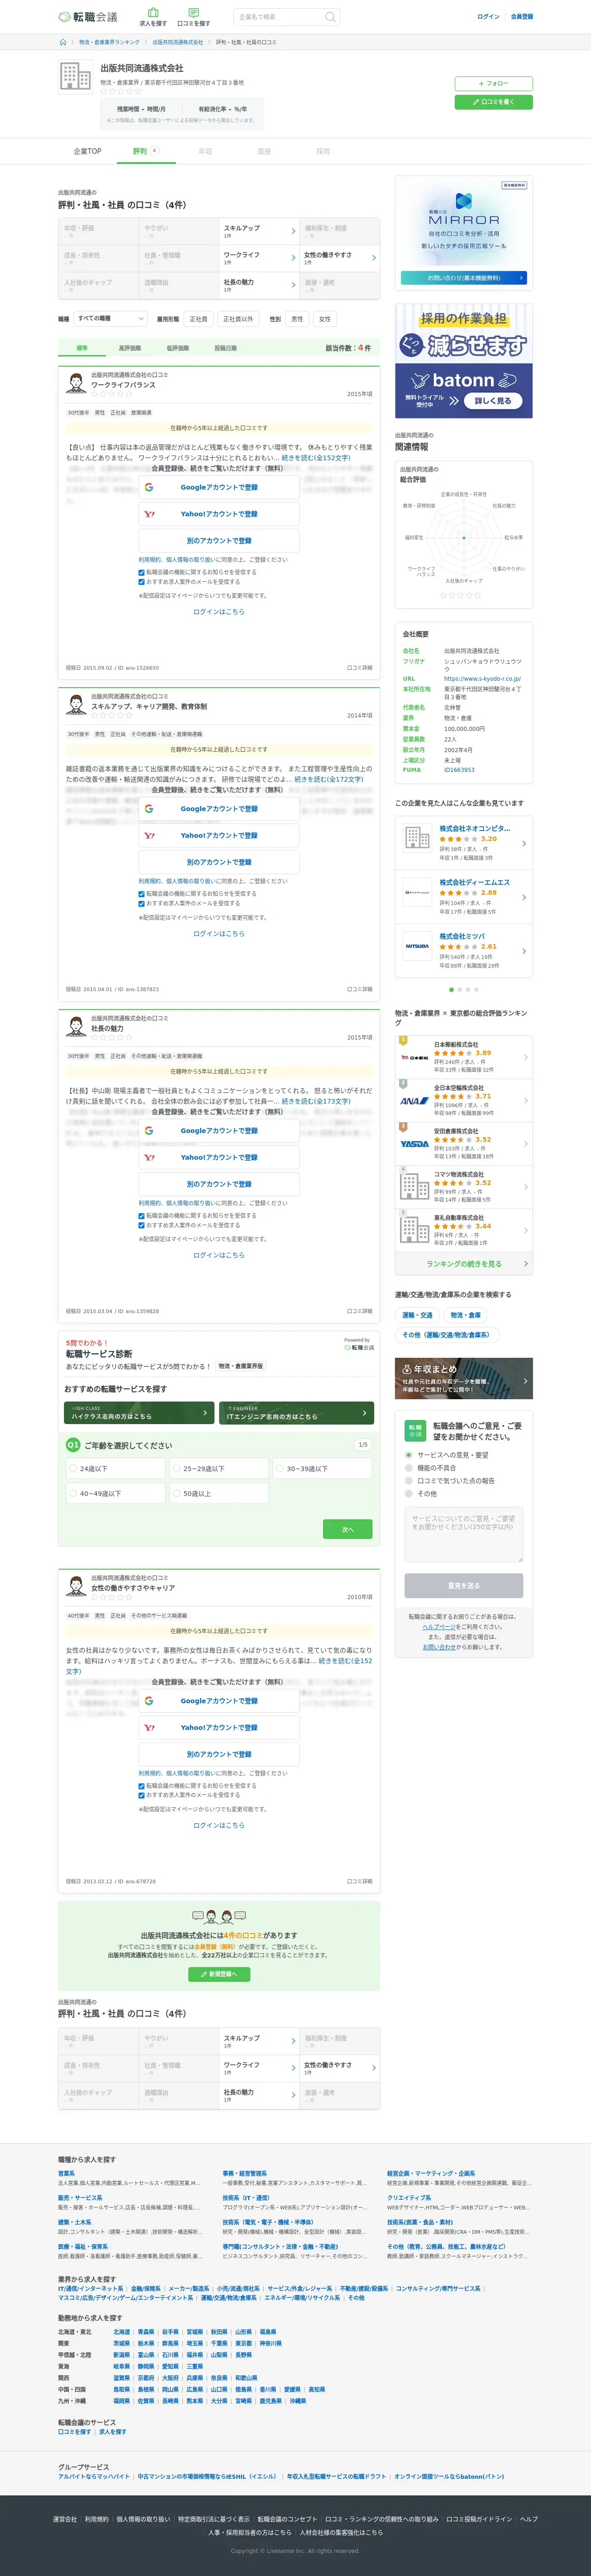Viewport: 591px width, 2576px height.
Task: Select the 24歳以下 age option
Action: point(115,1469)
